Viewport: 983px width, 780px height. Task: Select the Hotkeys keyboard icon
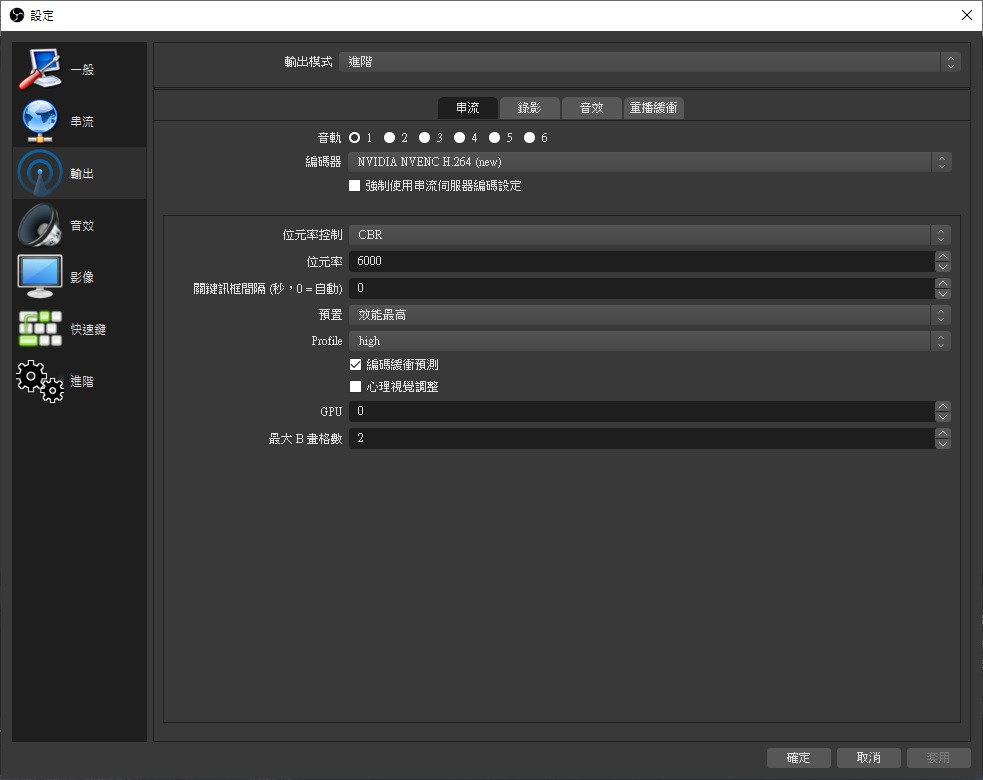[x=40, y=329]
